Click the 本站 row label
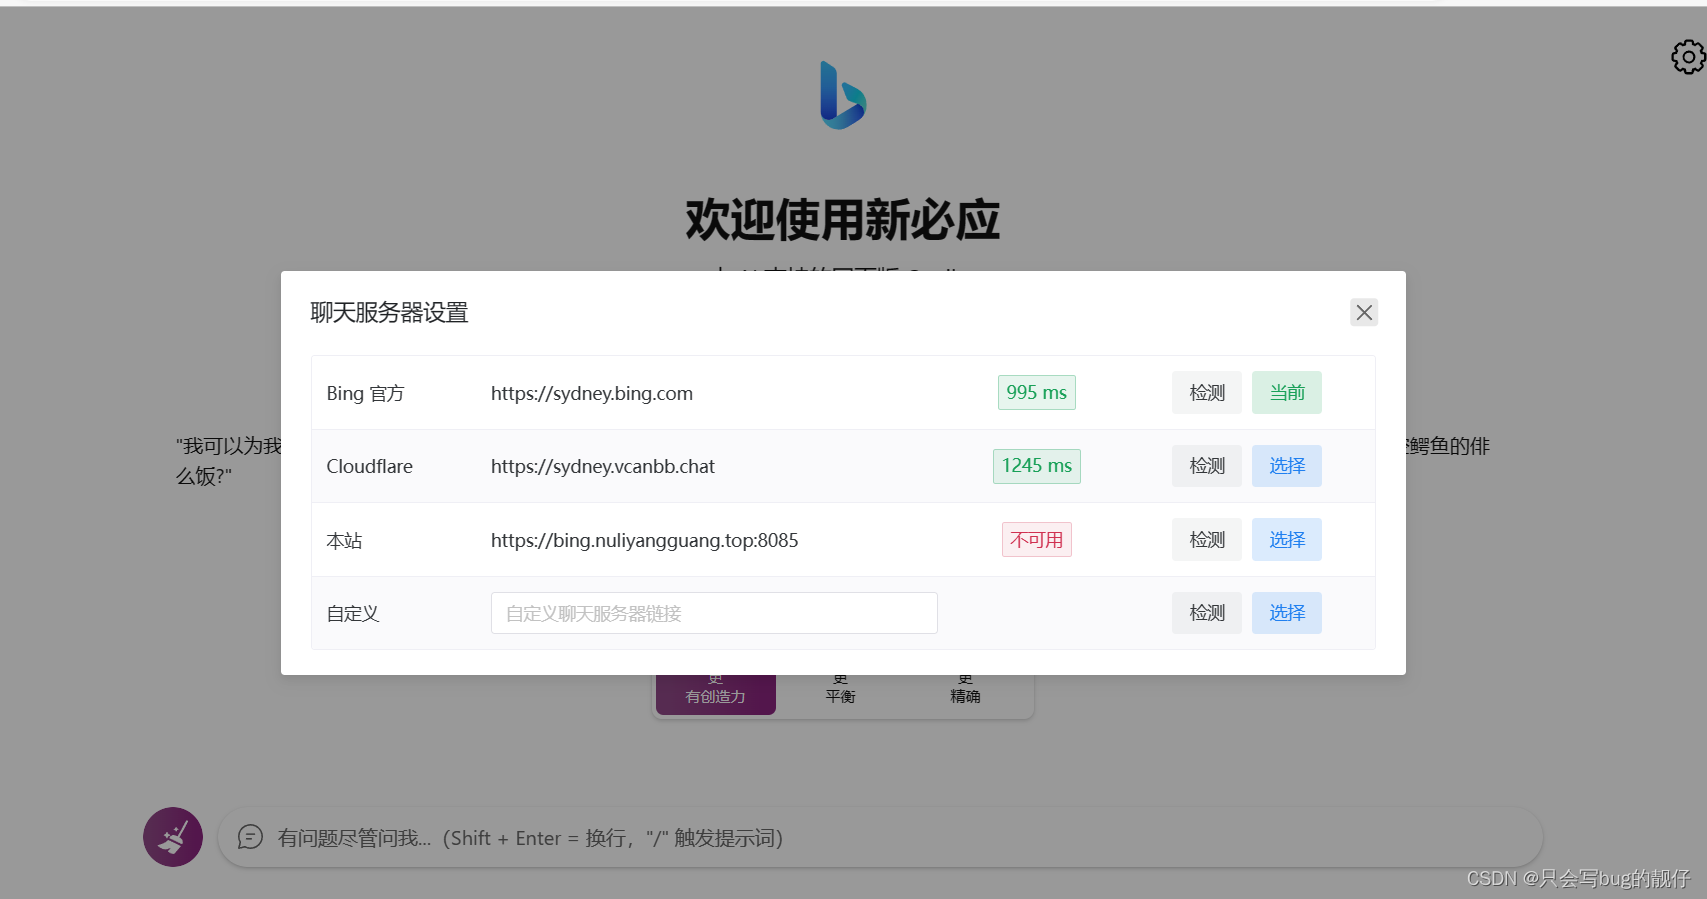The width and height of the screenshot is (1707, 899). point(345,540)
